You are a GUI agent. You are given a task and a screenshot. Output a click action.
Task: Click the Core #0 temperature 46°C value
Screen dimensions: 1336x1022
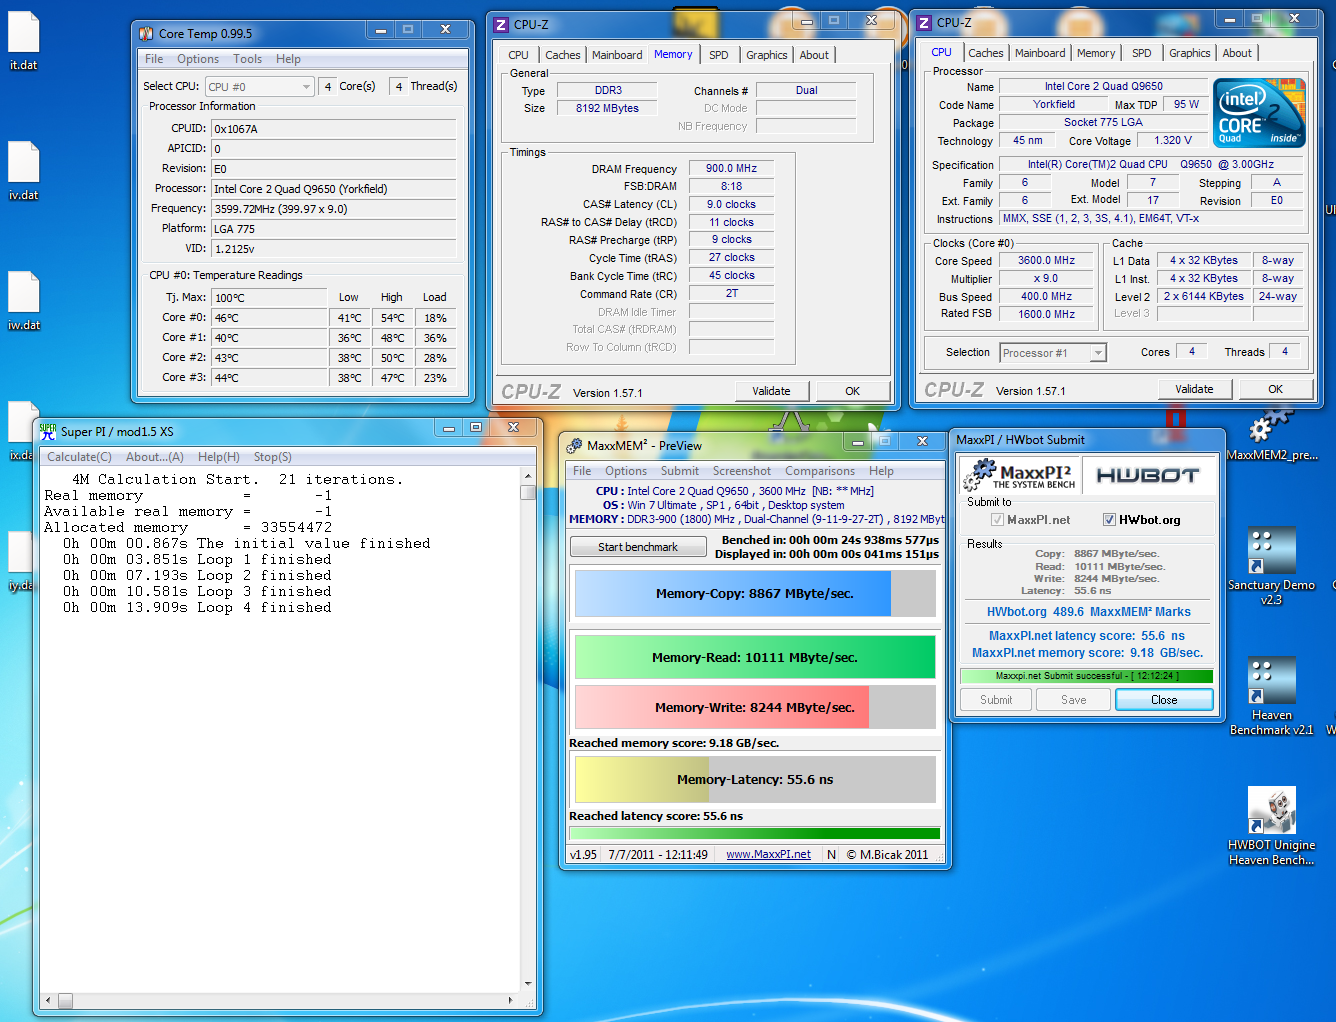tap(268, 318)
